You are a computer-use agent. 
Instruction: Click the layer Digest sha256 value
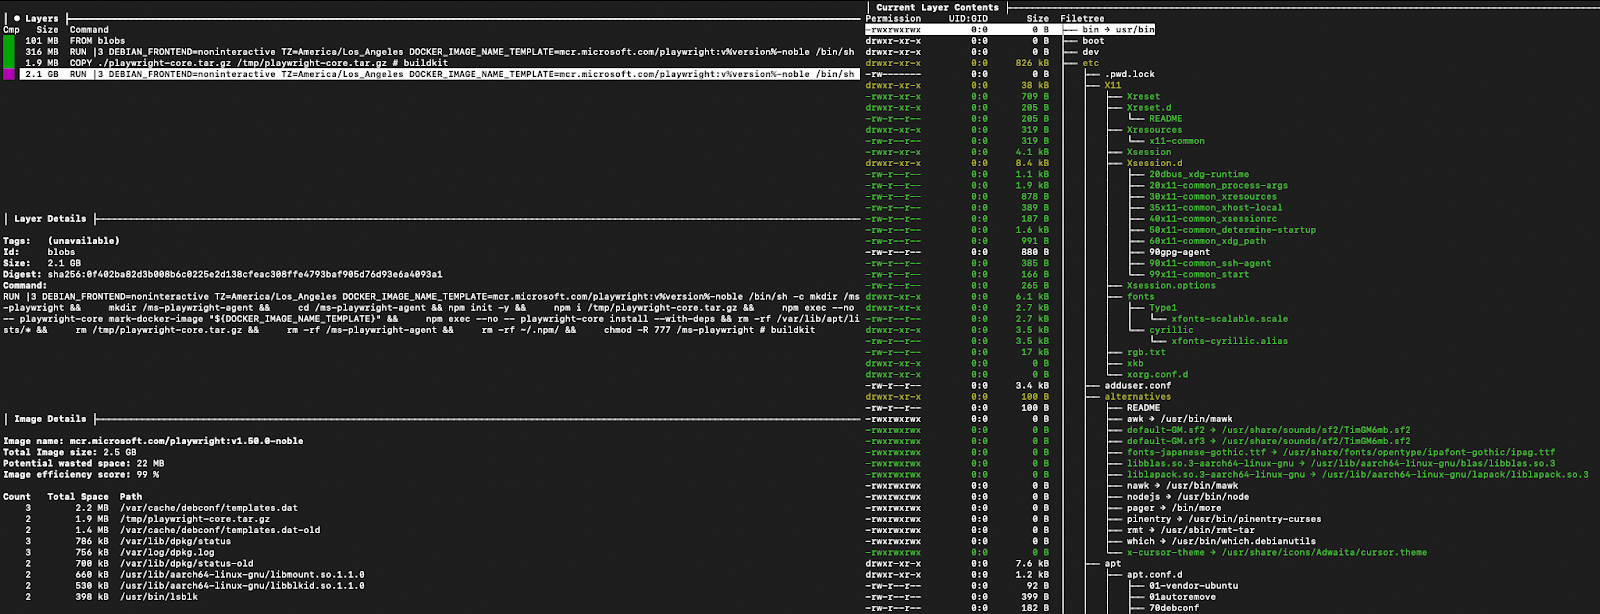pyautogui.click(x=245, y=274)
